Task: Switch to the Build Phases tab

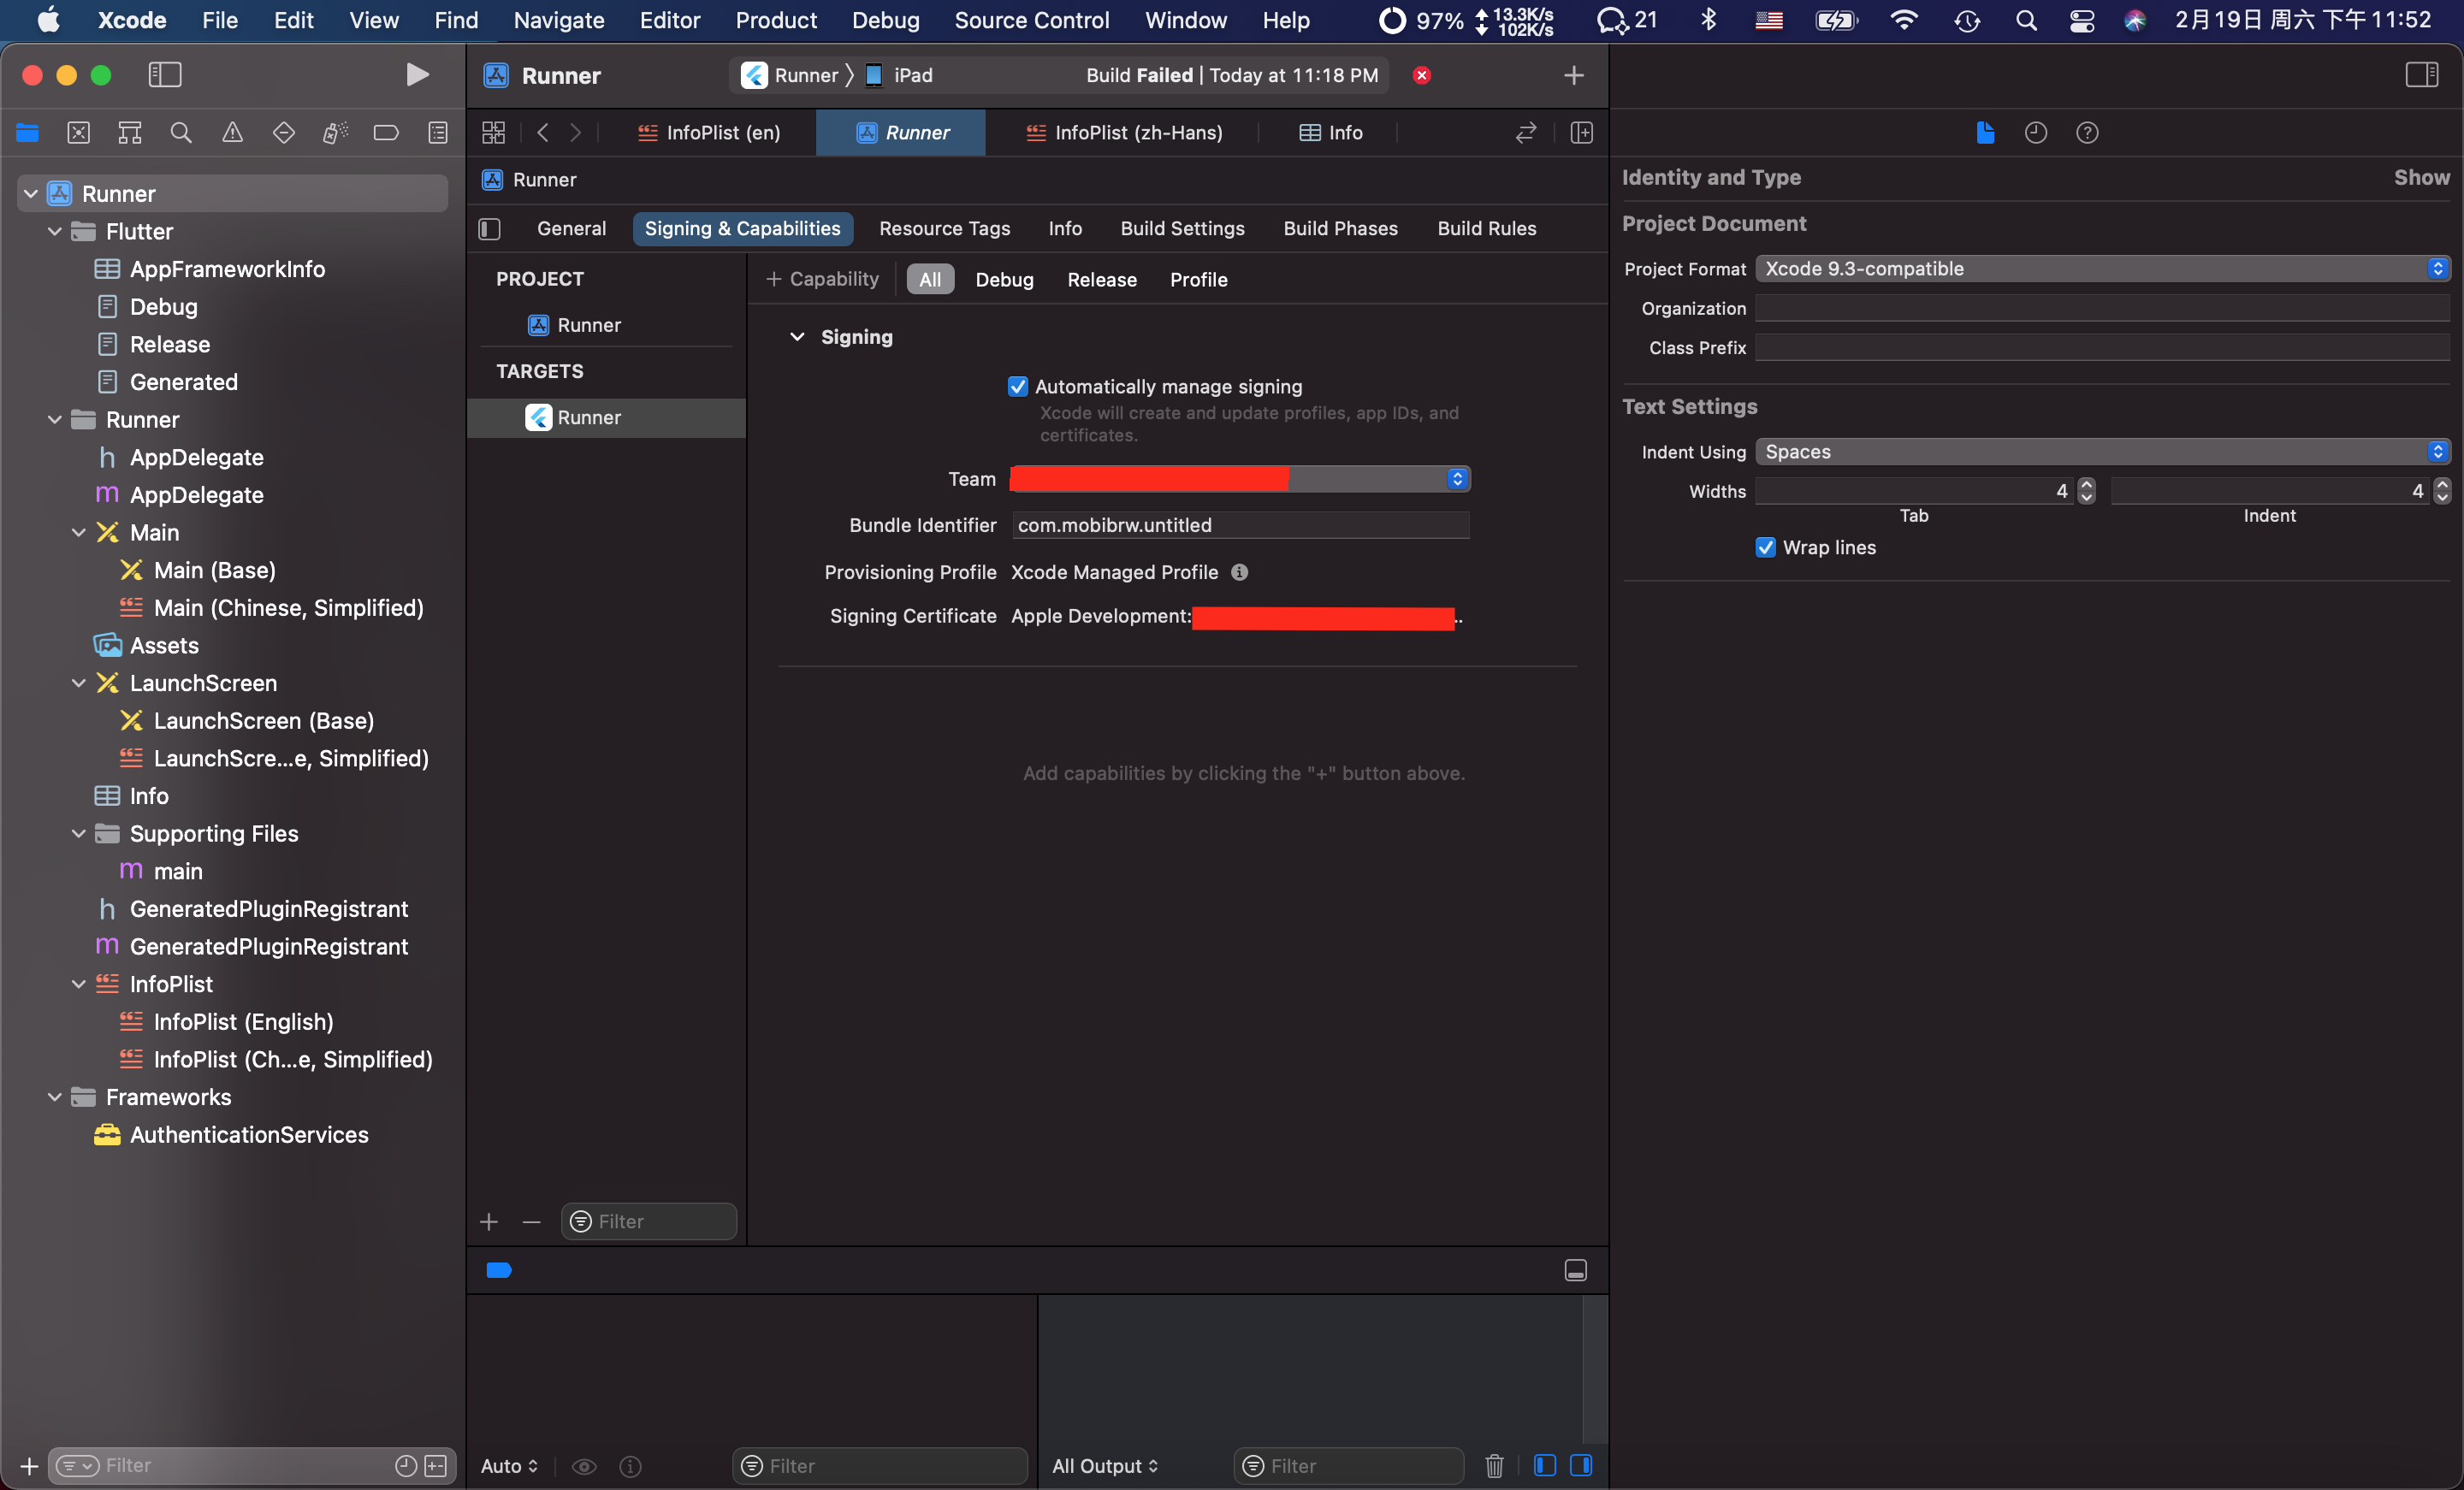Action: [x=1340, y=229]
